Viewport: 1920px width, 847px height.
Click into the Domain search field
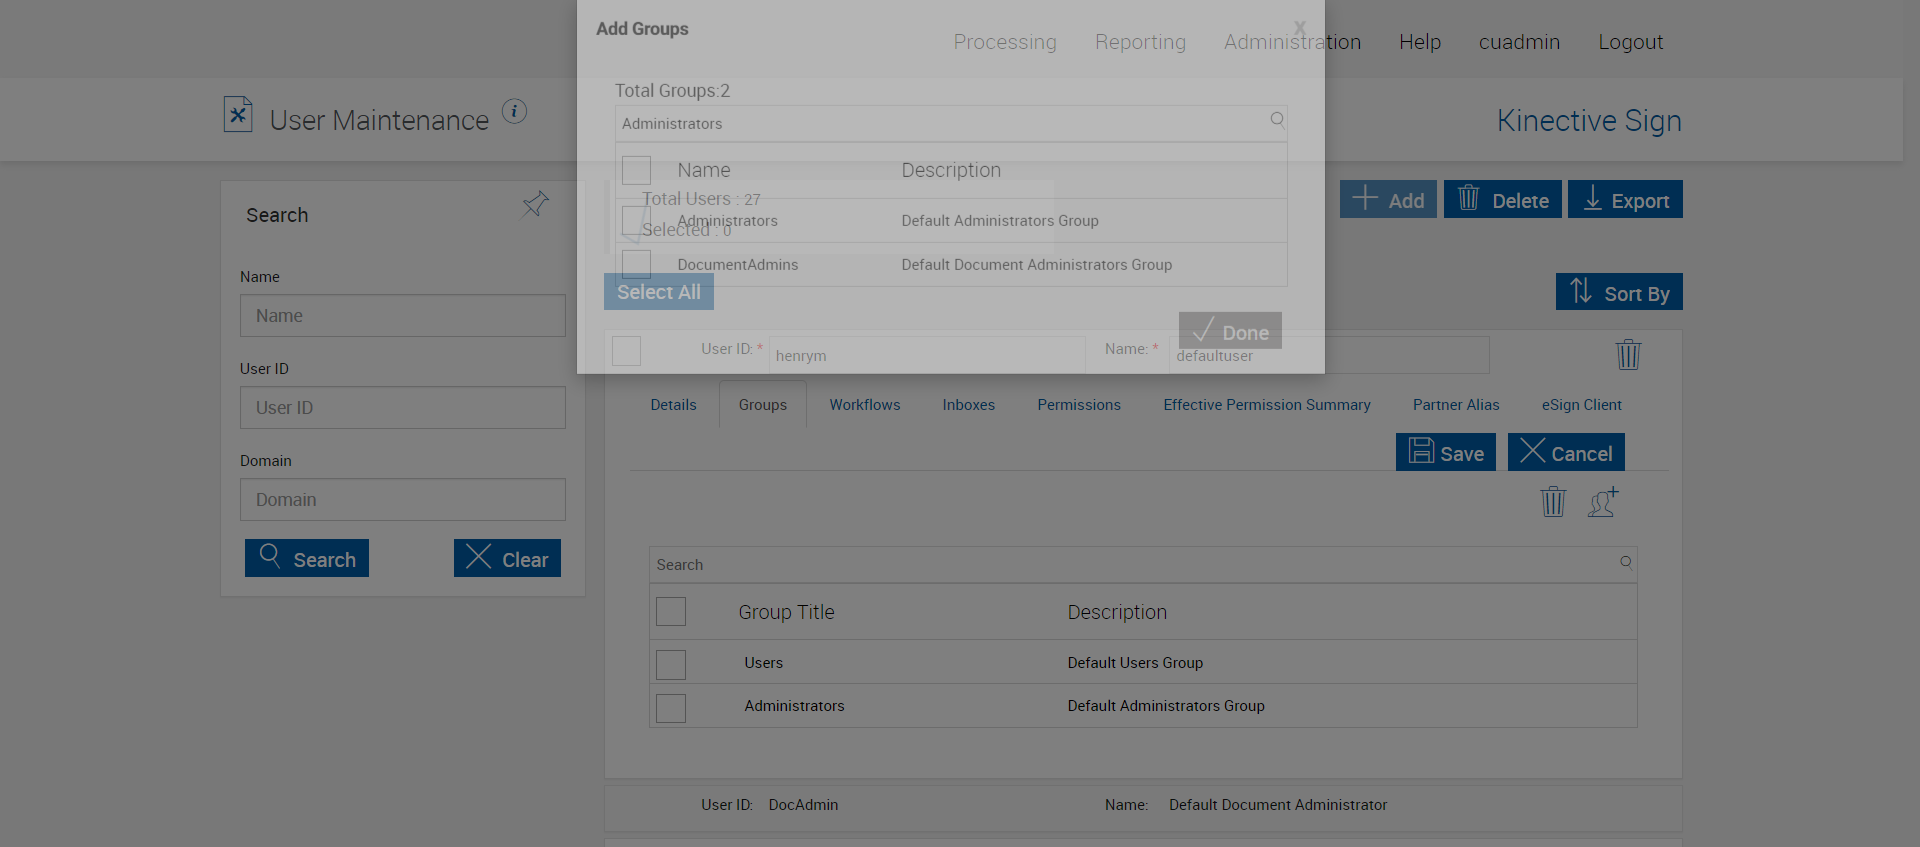(403, 500)
